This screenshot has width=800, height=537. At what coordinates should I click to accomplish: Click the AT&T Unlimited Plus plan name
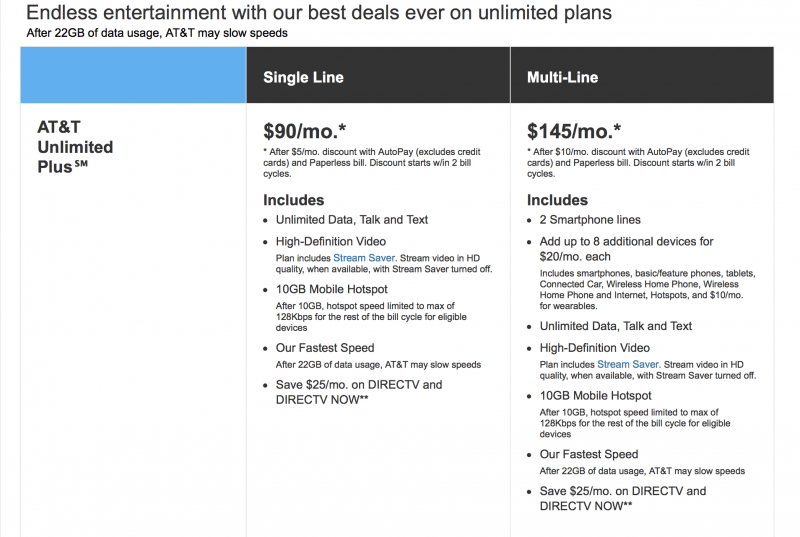pyautogui.click(x=75, y=147)
